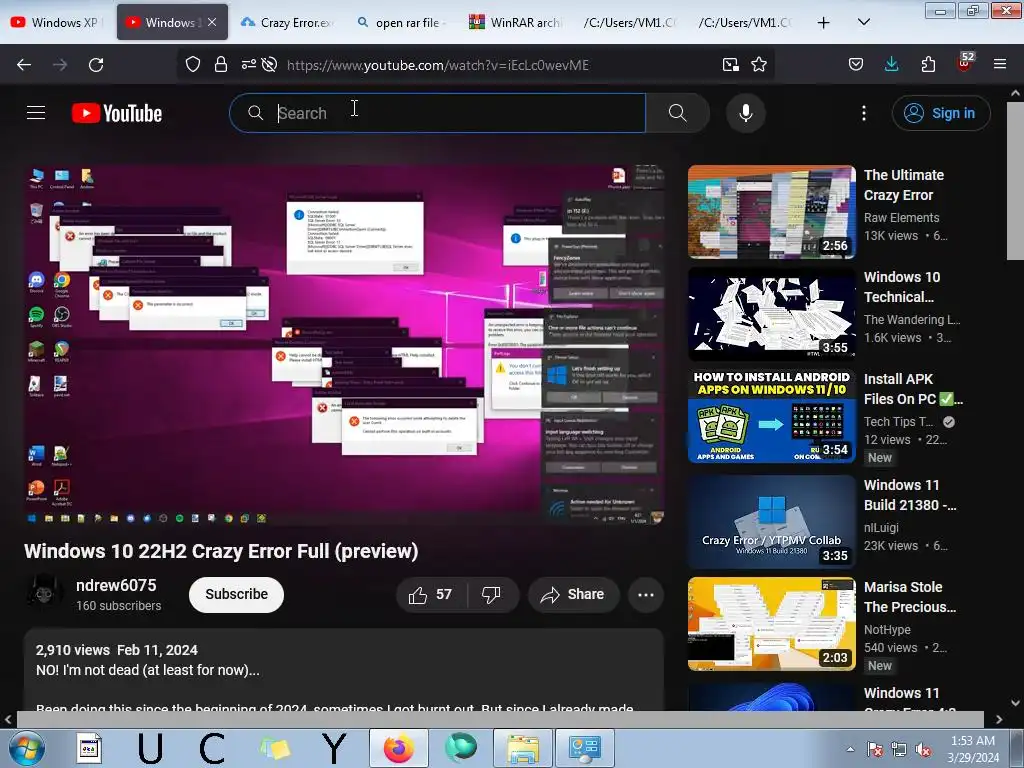Click the ad blocker icon showing 52
This screenshot has width=1024, height=768.
coord(965,63)
